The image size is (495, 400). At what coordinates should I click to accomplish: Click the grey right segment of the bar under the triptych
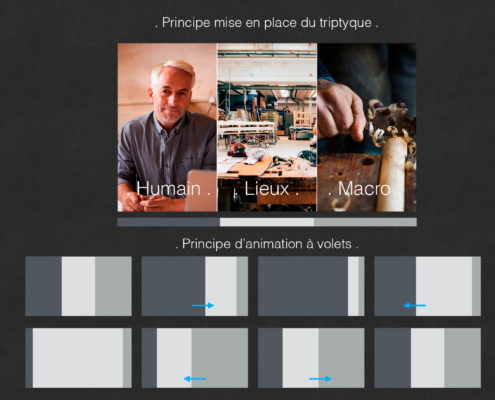pos(365,222)
